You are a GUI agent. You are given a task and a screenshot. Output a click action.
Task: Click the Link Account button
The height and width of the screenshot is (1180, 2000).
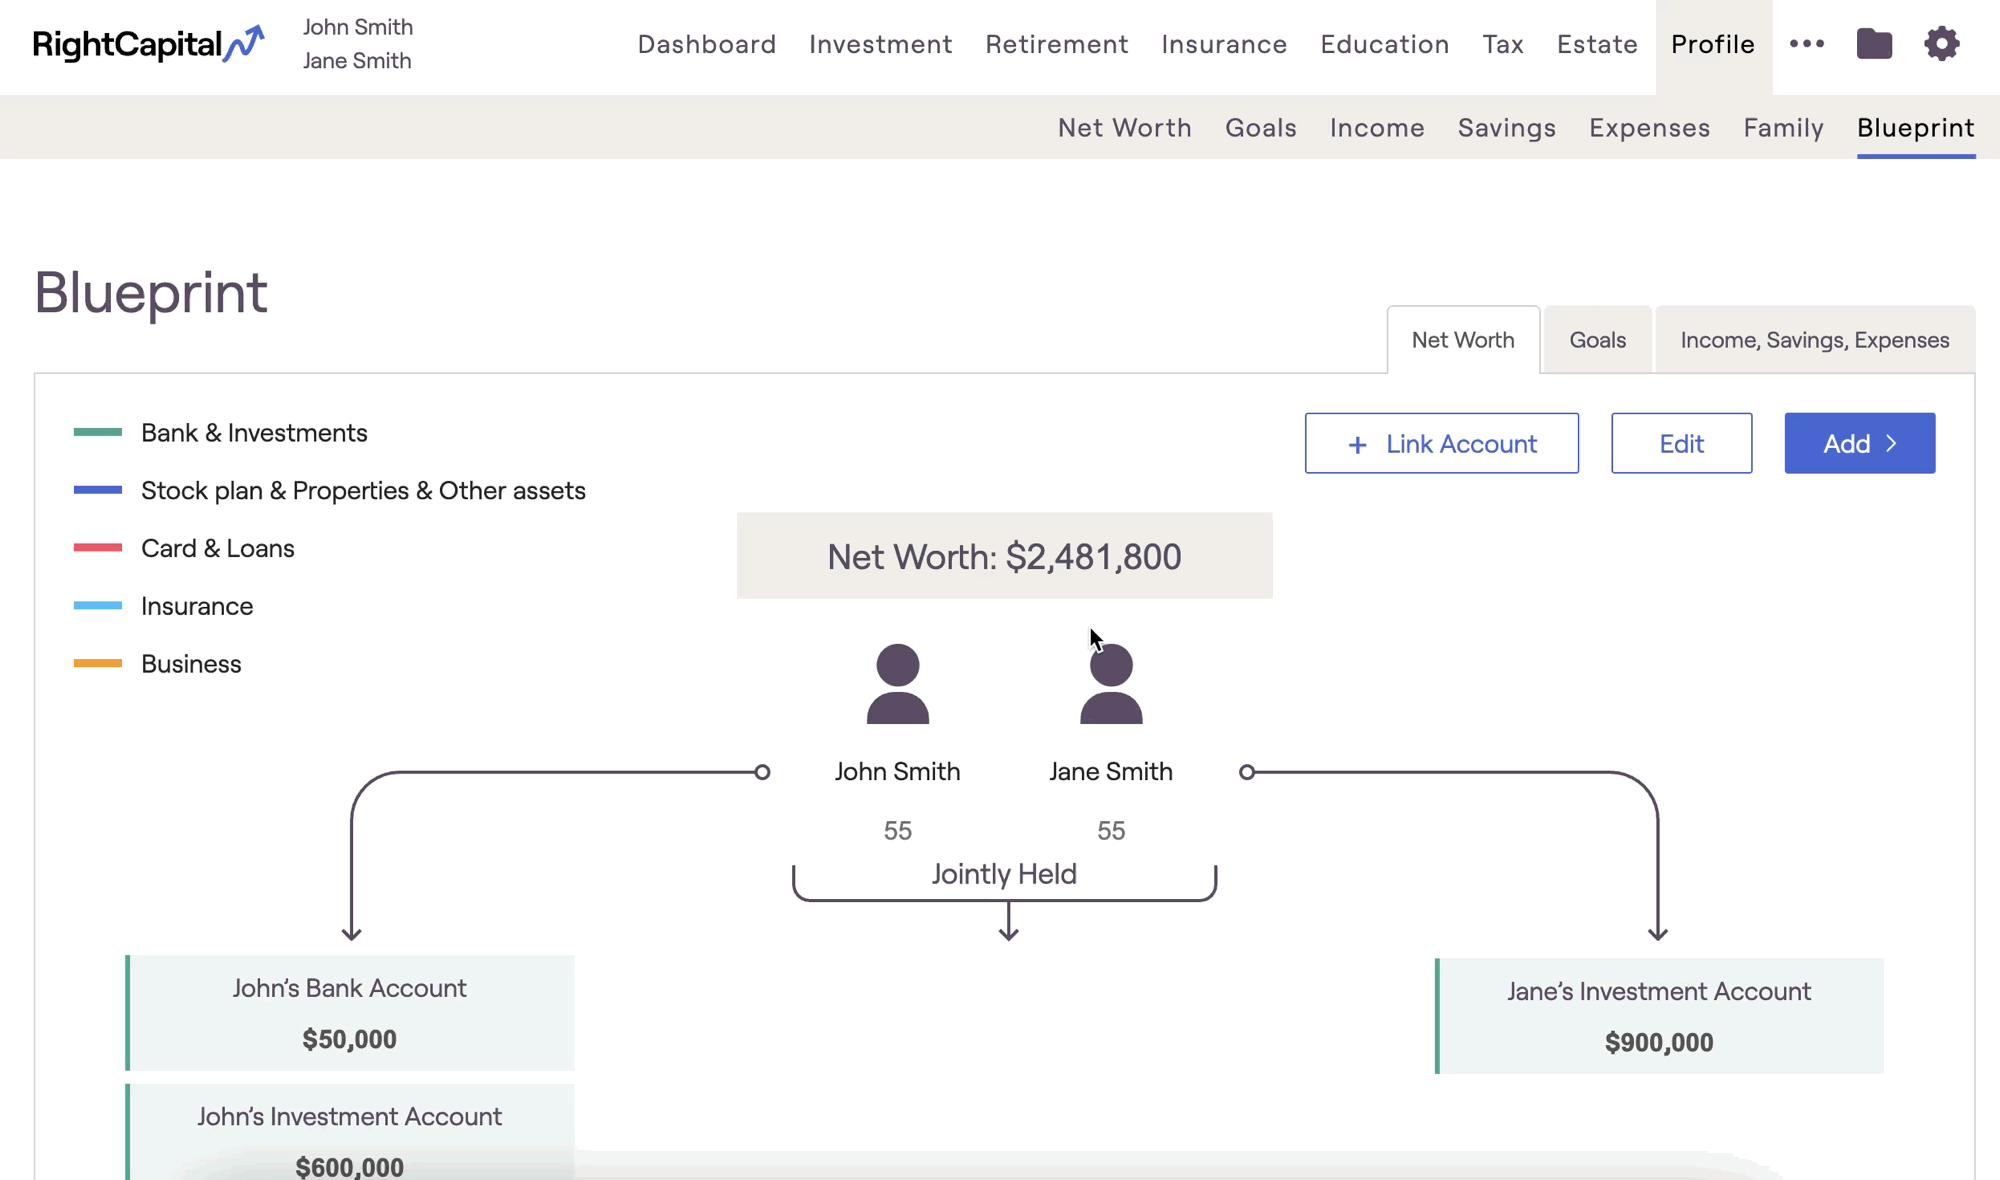click(x=1441, y=443)
